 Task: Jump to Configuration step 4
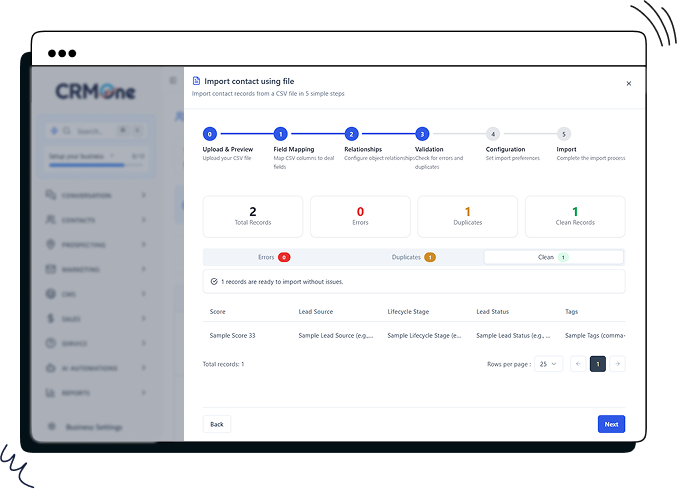pyautogui.click(x=492, y=134)
